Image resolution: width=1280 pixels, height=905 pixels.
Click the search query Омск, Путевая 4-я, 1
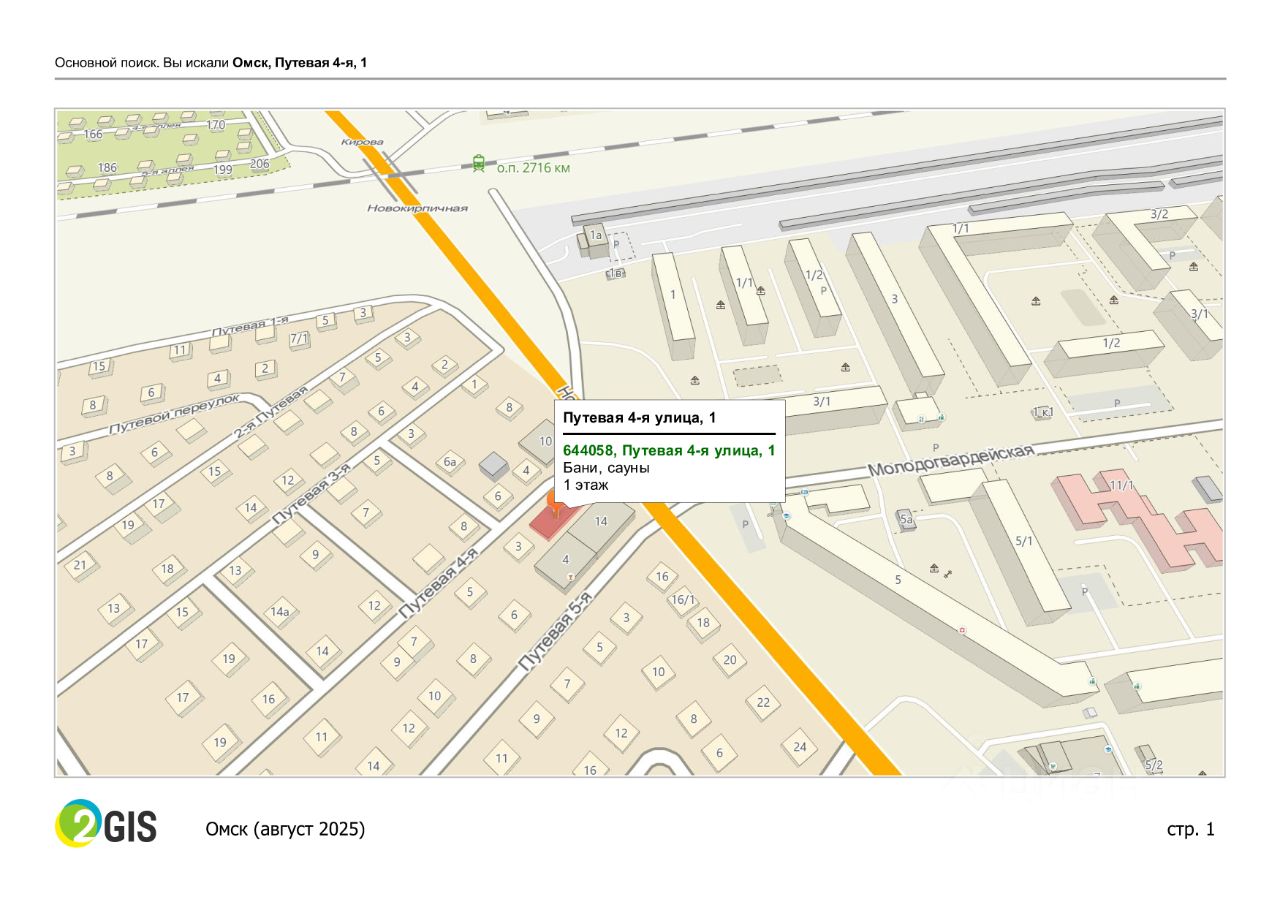coord(299,63)
